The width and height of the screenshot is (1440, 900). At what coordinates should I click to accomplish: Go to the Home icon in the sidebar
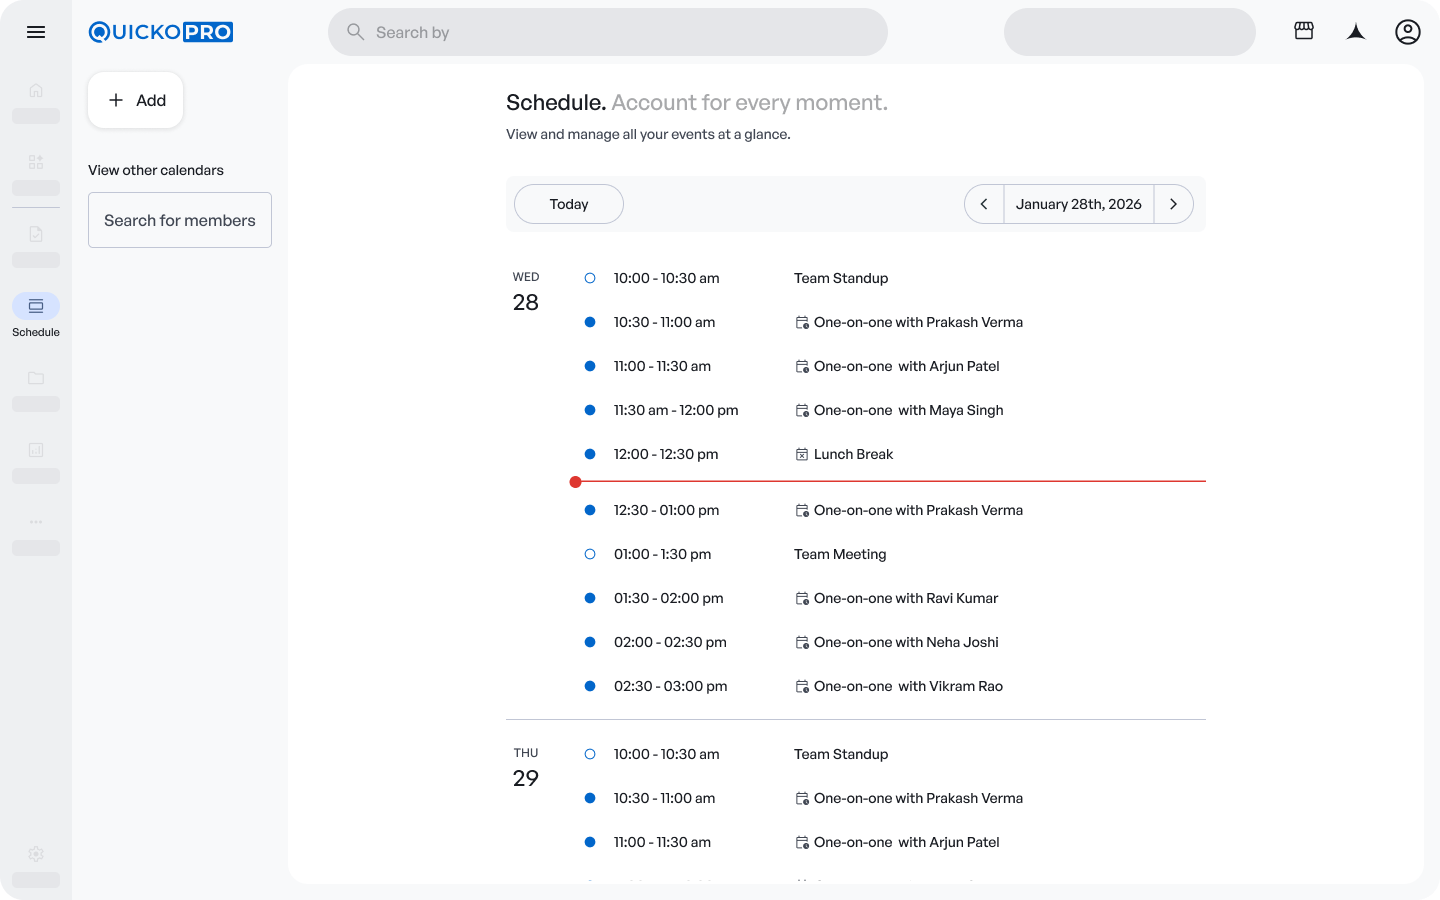(x=36, y=90)
